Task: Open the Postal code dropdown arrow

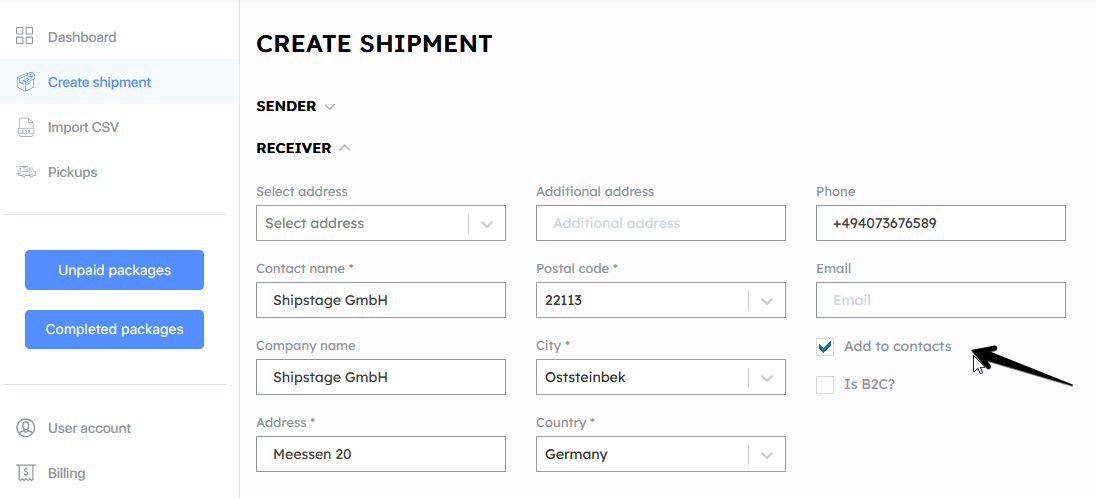Action: pyautogui.click(x=767, y=301)
